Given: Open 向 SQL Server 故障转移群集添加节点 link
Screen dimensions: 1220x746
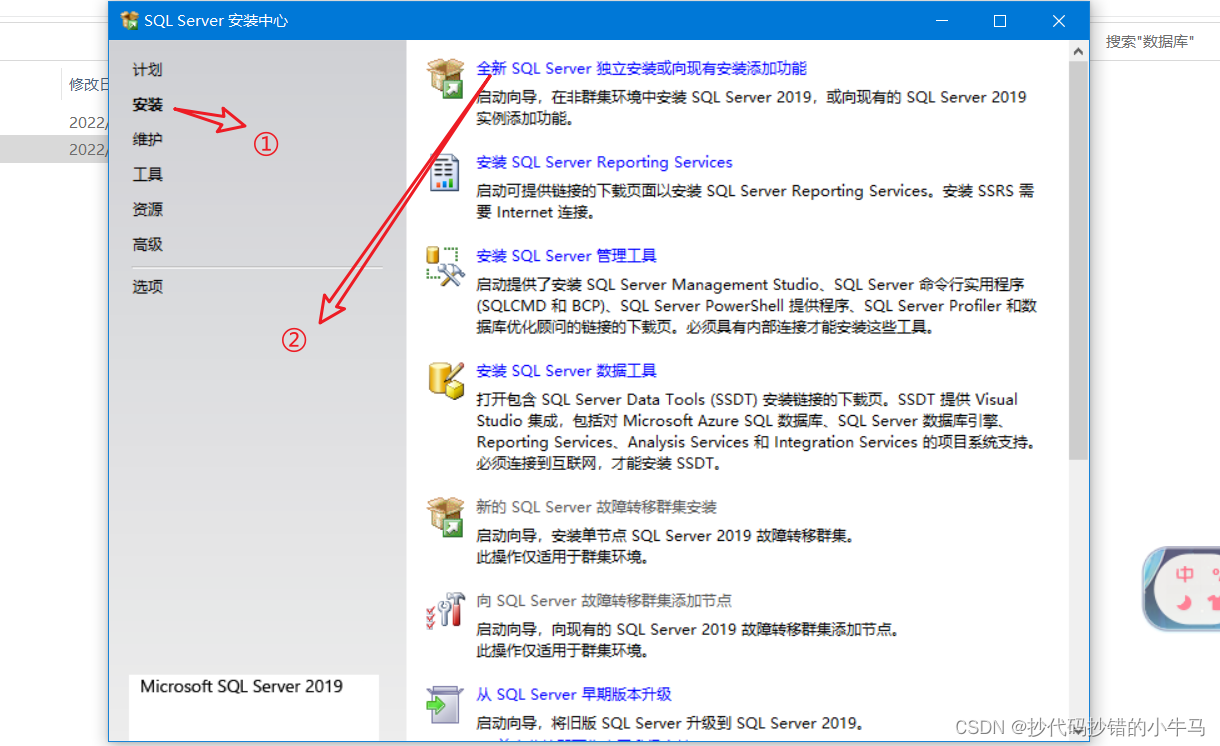Looking at the screenshot, I should tap(604, 601).
